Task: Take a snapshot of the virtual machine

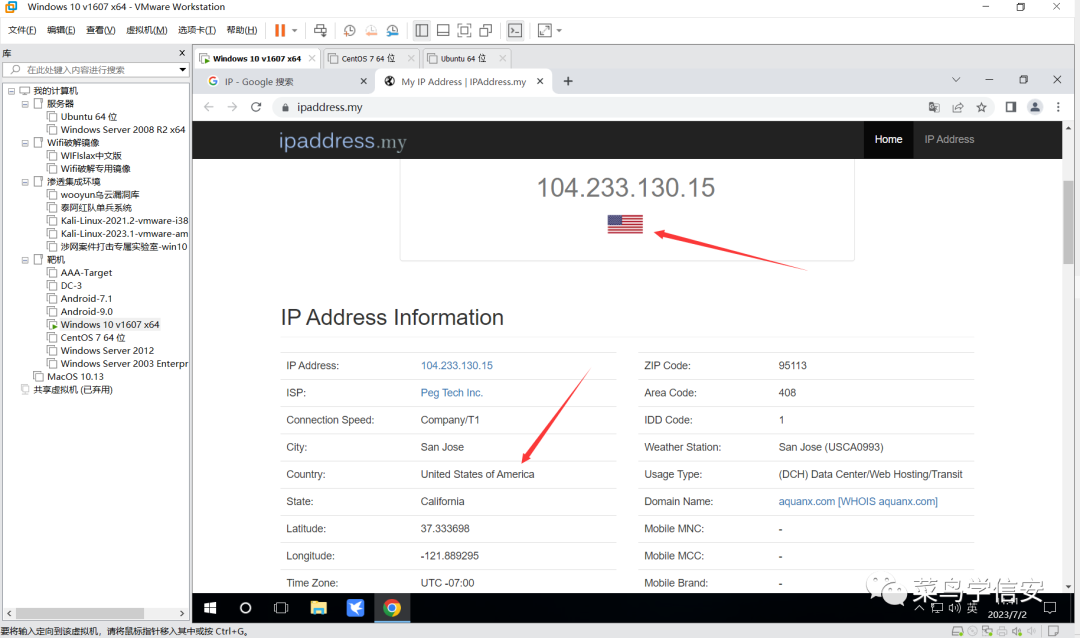Action: pyautogui.click(x=349, y=30)
